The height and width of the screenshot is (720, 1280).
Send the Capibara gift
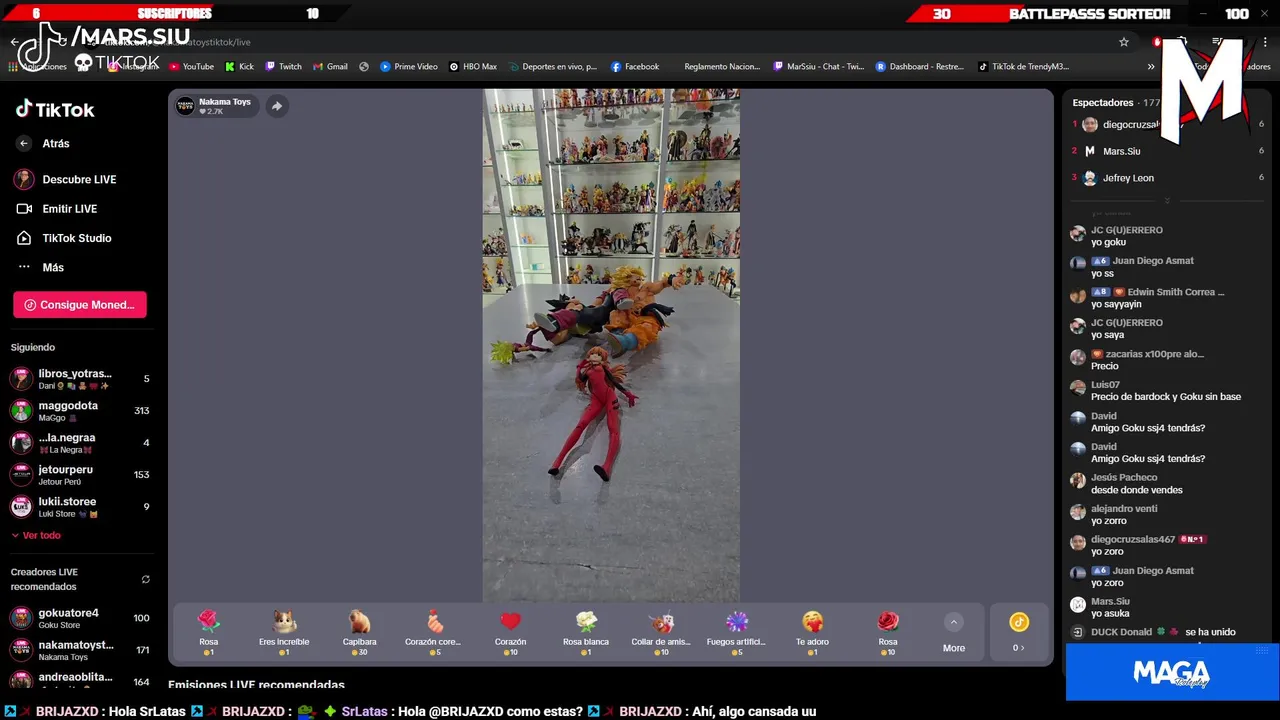[x=359, y=633]
